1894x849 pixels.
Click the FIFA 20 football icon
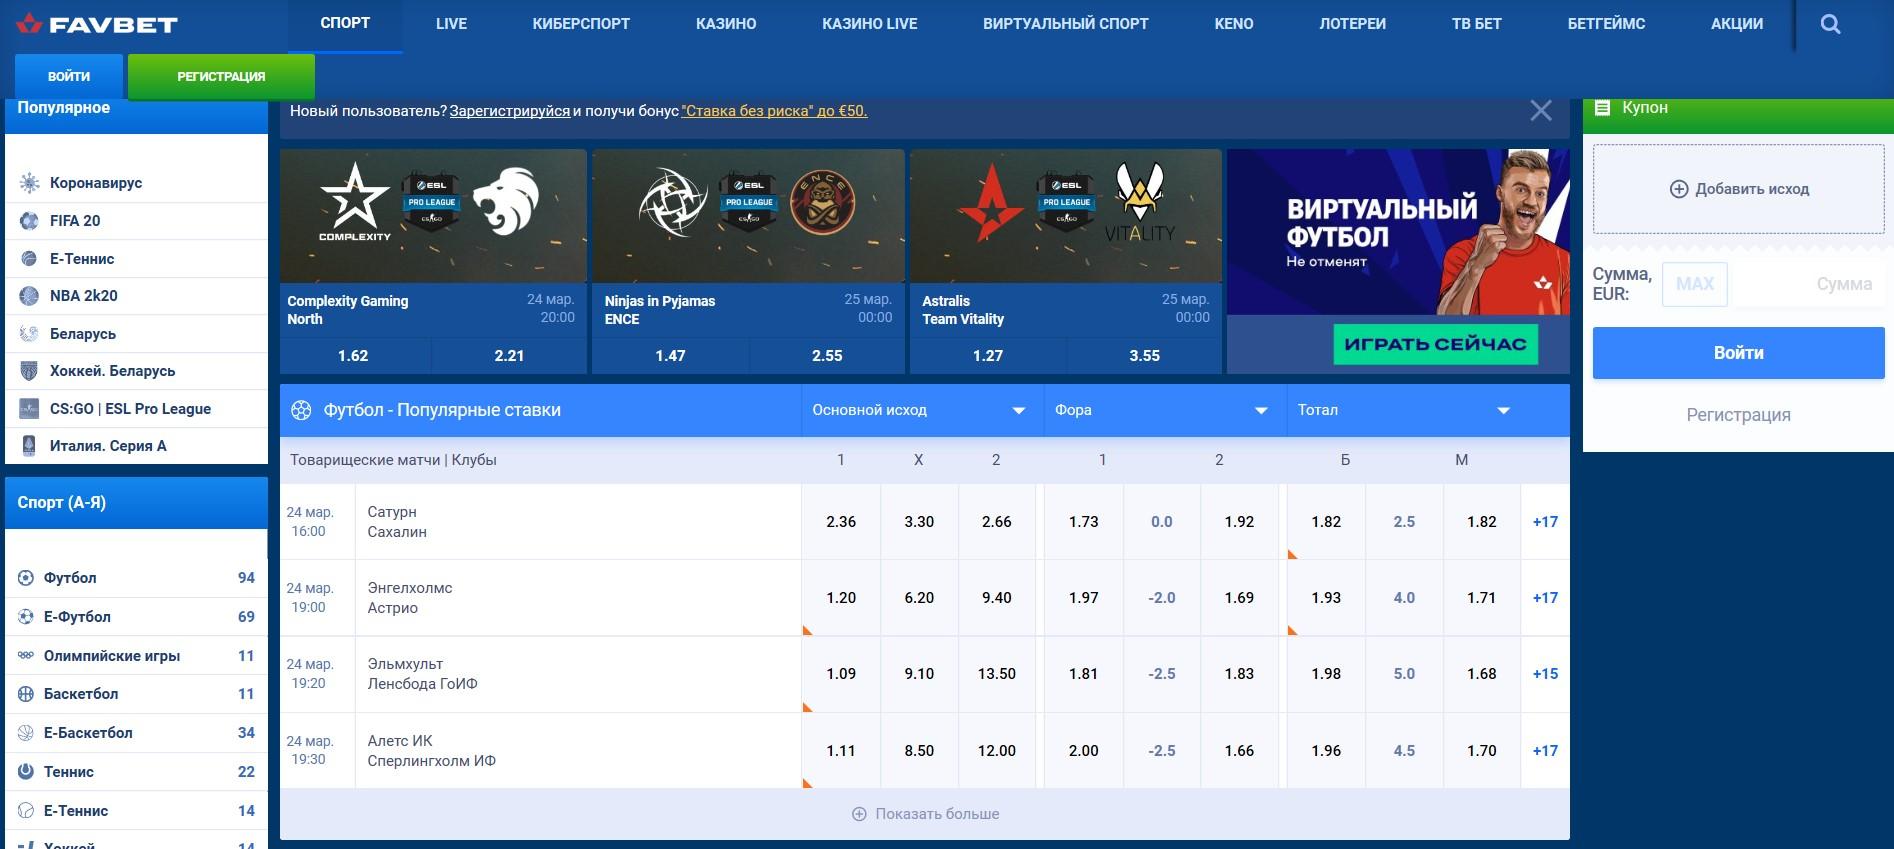(29, 221)
